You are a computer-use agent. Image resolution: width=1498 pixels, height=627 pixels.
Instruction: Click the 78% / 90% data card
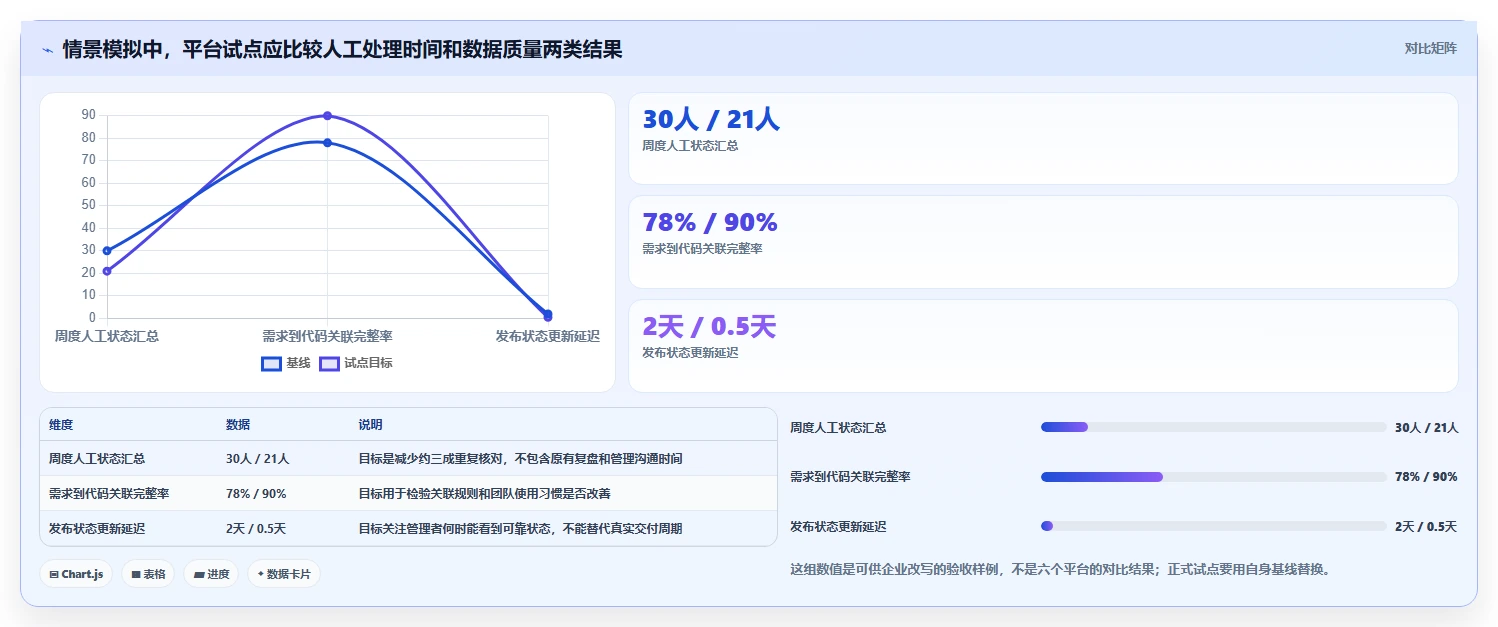tap(1043, 242)
